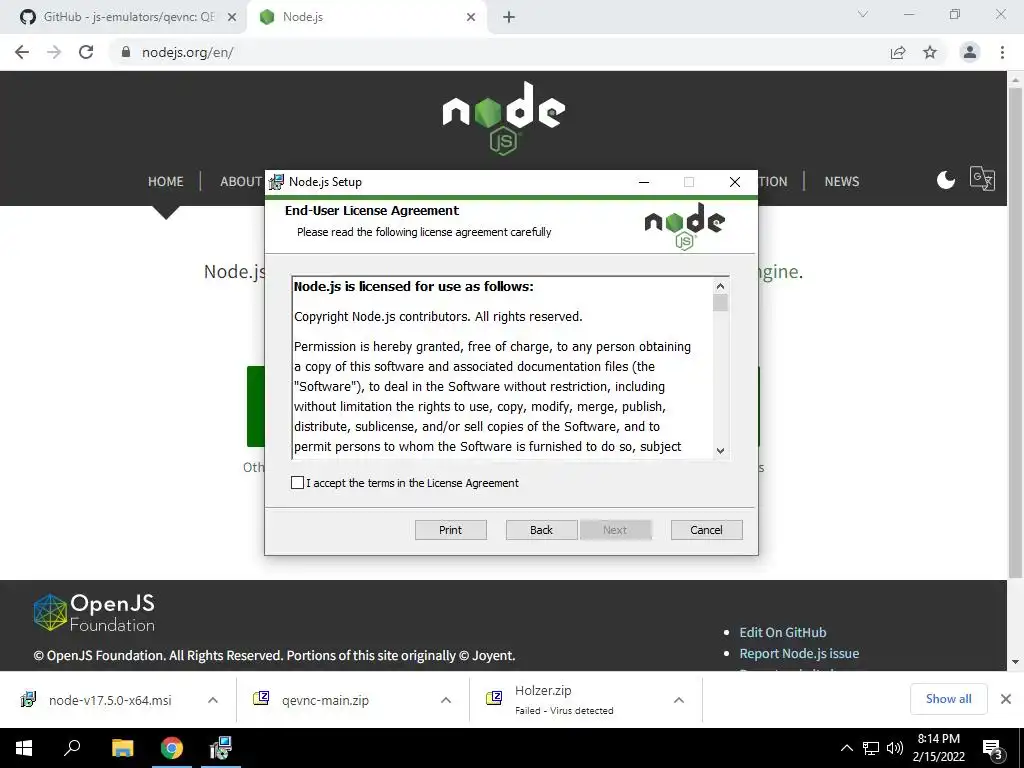Show hidden system tray icons
This screenshot has height=768, width=1024.
pos(846,748)
